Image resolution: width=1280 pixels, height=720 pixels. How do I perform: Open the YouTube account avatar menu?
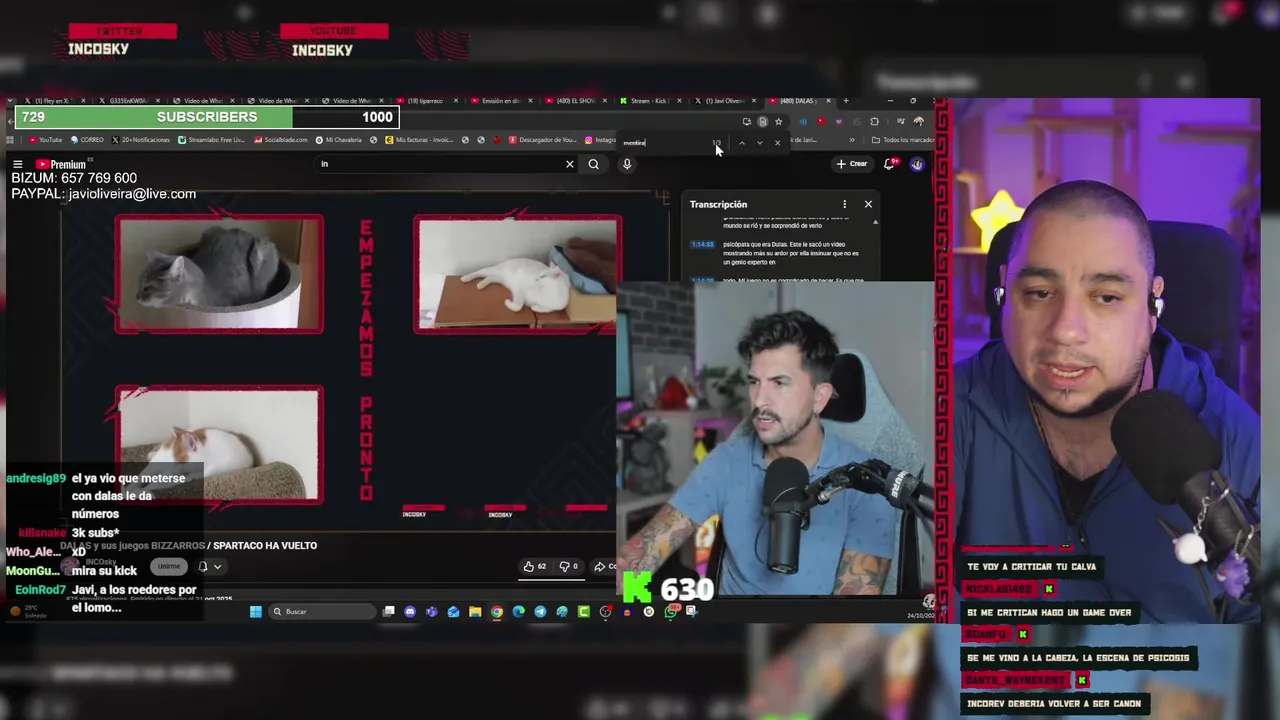(917, 164)
